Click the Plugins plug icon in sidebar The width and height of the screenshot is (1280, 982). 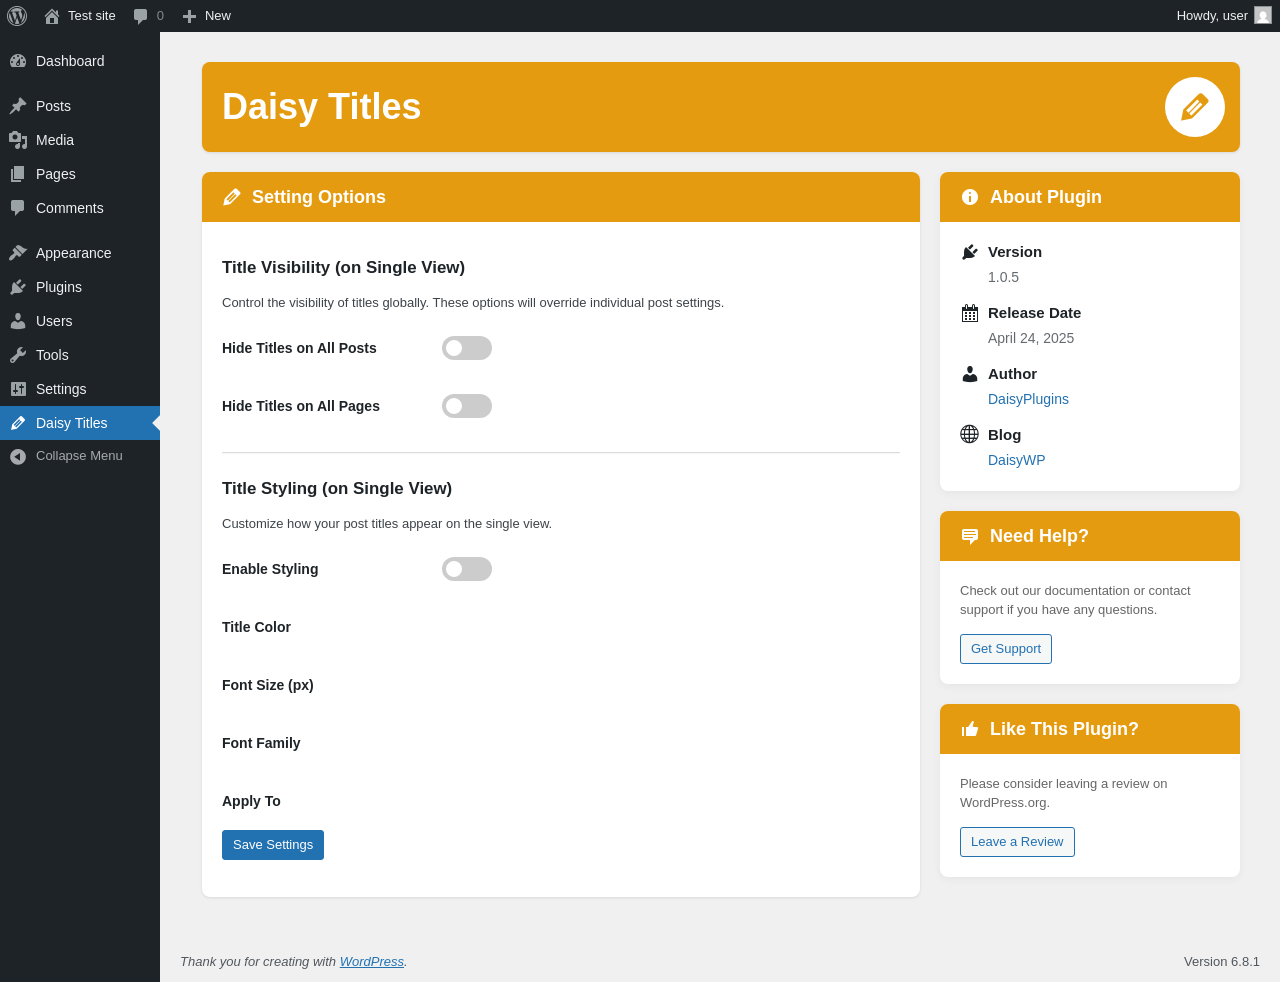(x=18, y=287)
